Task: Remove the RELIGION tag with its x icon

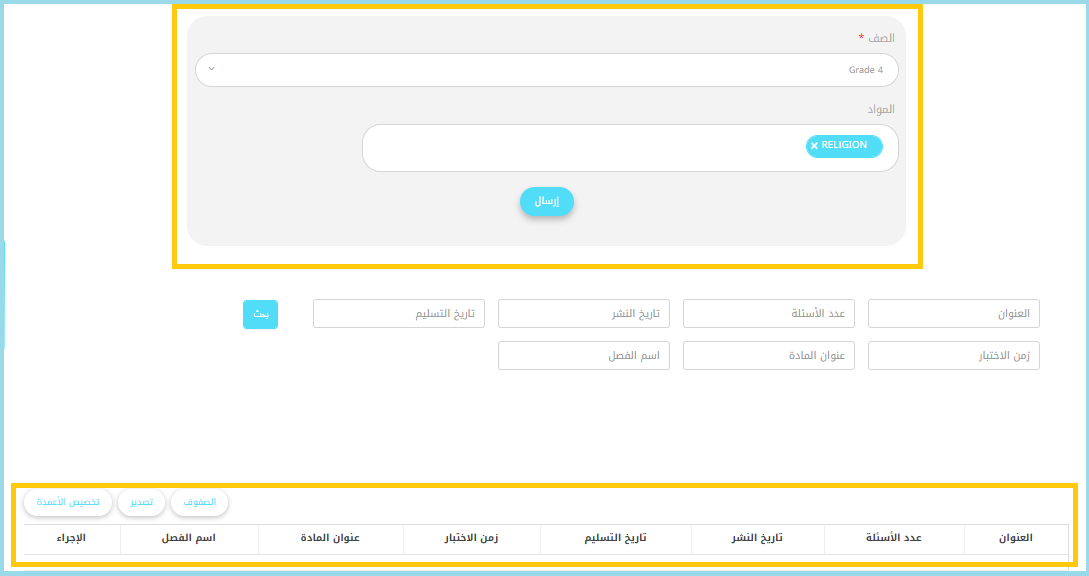Action: (x=814, y=146)
